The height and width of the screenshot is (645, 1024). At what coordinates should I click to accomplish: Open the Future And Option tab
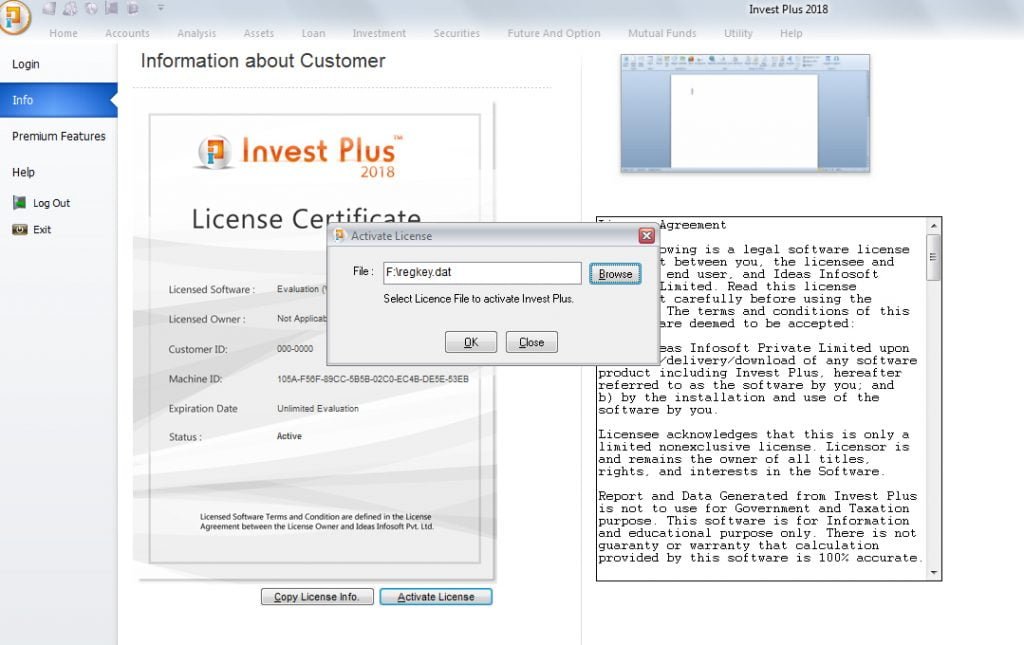554,33
